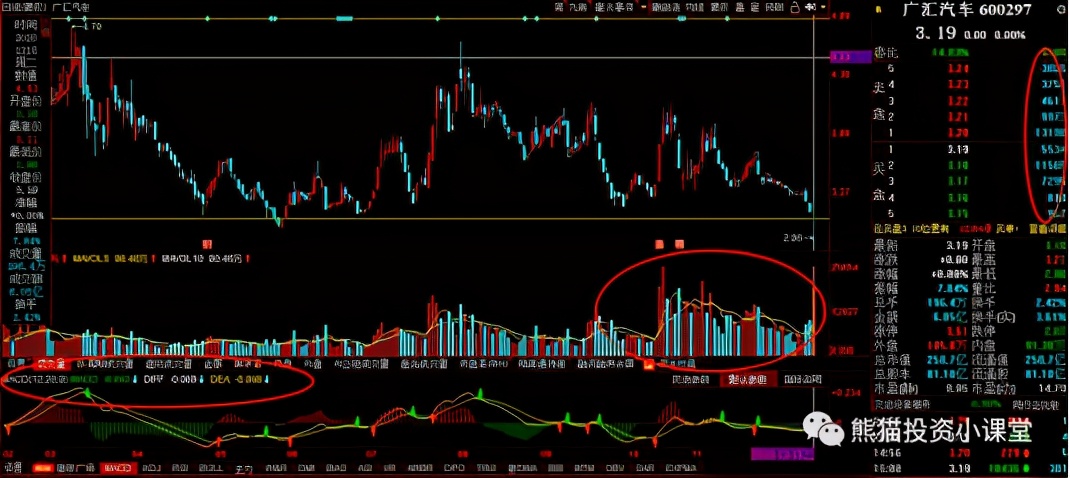Image resolution: width=1070 pixels, height=478 pixels.
Task: Click the purple price tag on the price axis
Action: click(x=849, y=58)
